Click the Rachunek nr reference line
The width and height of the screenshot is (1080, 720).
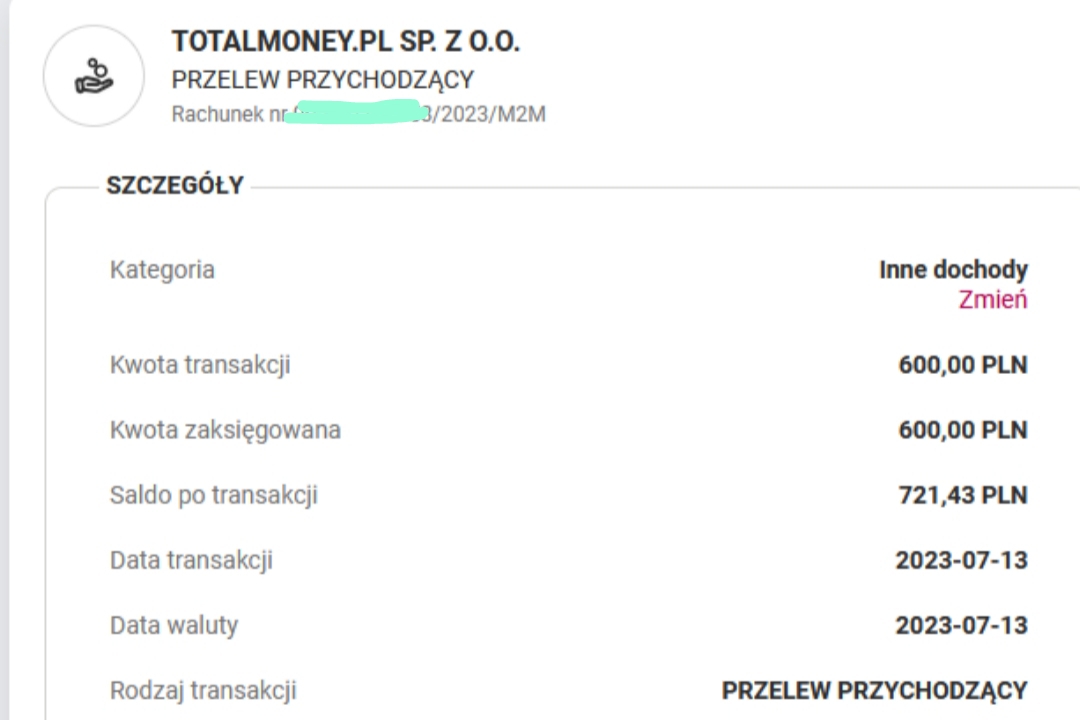[358, 114]
